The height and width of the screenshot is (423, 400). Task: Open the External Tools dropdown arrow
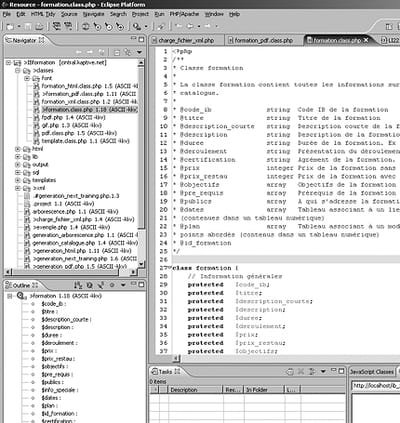pyautogui.click(x=146, y=26)
